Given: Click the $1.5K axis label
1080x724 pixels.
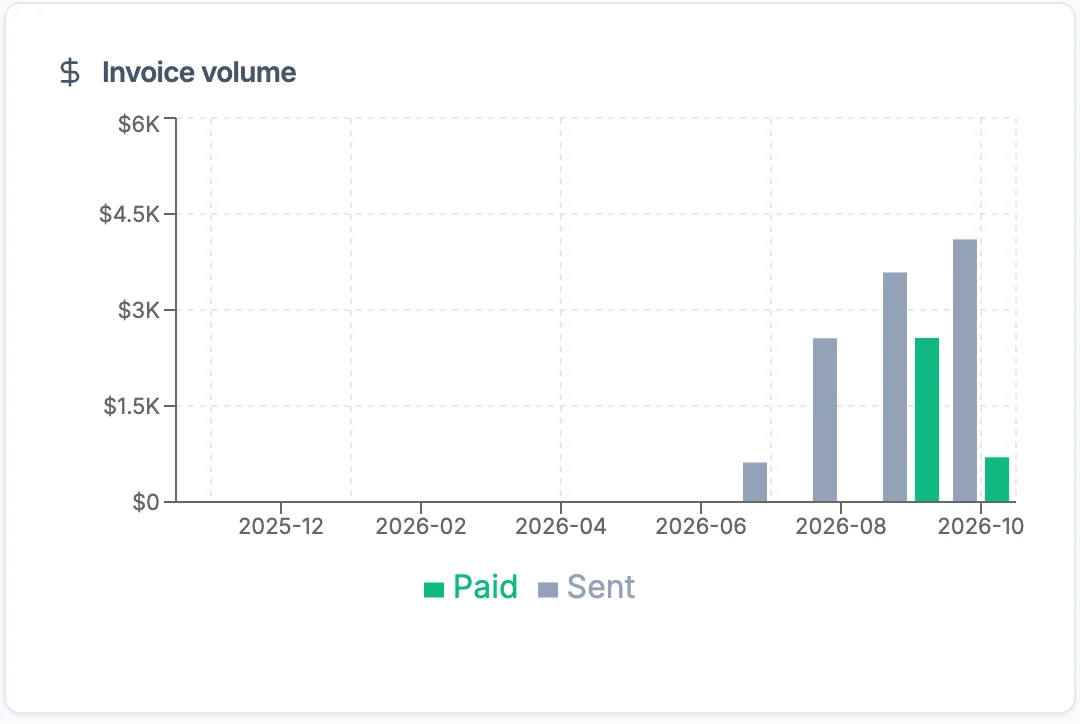Looking at the screenshot, I should [x=131, y=406].
